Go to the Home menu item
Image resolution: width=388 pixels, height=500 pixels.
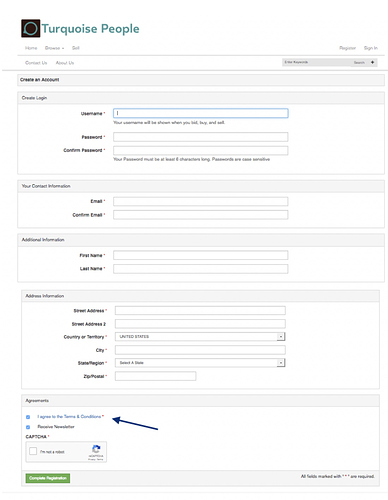coord(31,48)
